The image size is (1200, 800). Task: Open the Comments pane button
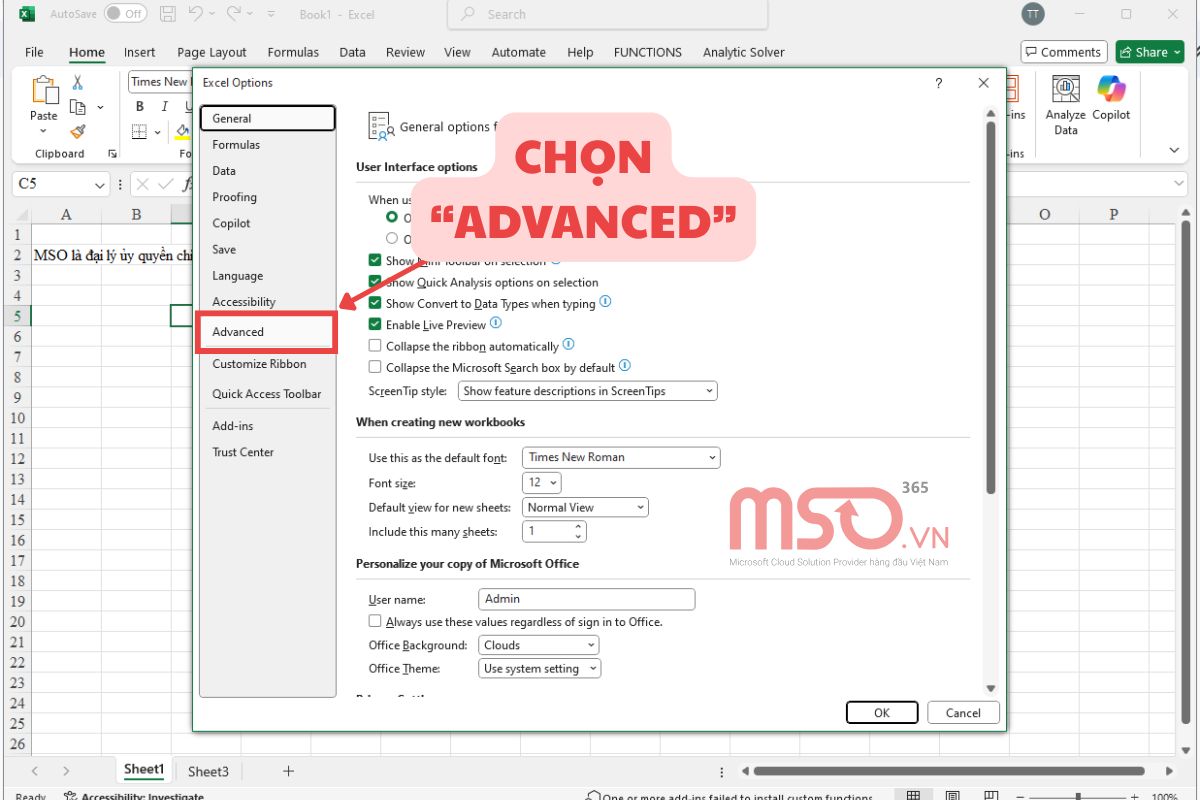tap(1063, 52)
